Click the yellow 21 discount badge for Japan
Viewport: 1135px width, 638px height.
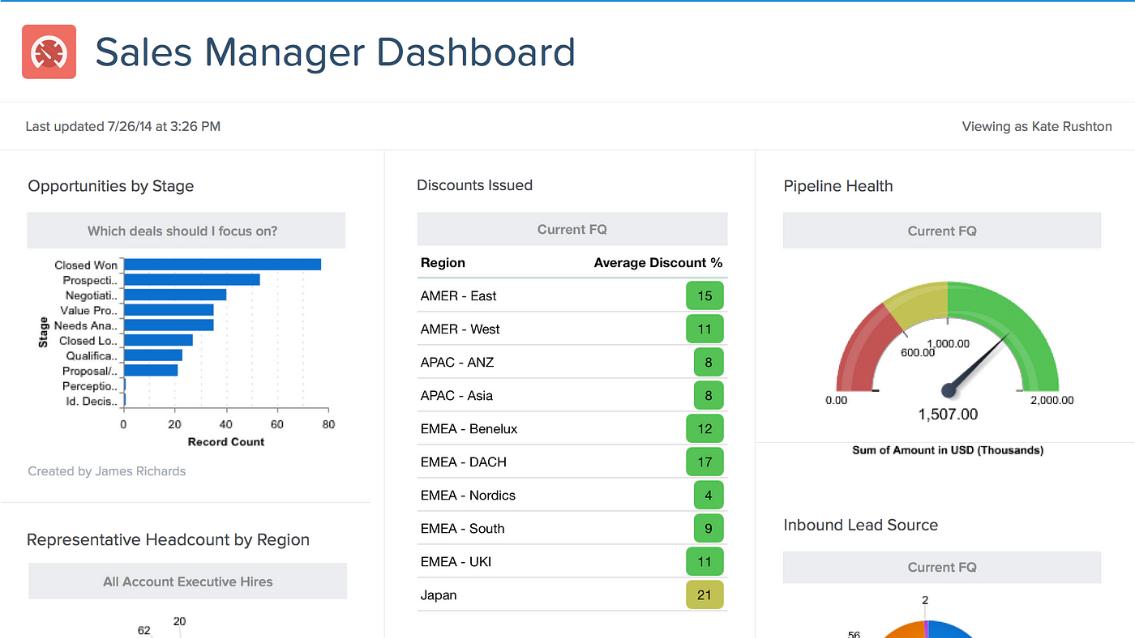704,595
